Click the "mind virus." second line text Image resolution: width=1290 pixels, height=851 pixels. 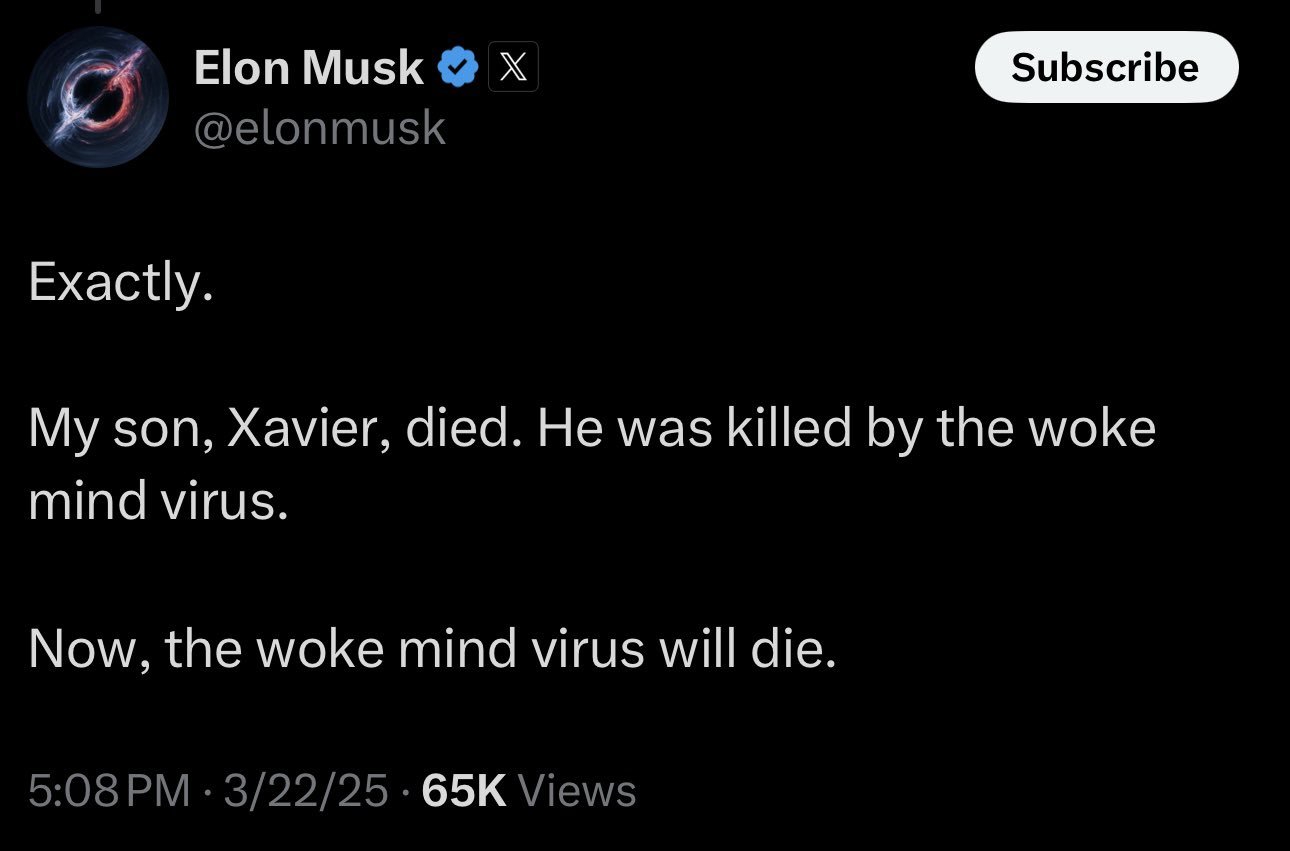coord(158,502)
